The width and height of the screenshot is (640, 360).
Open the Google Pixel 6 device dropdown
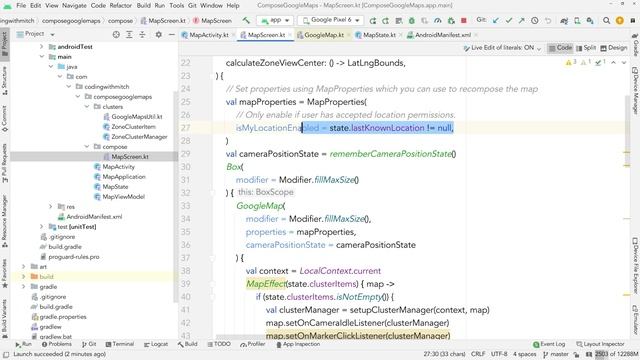click(331, 20)
